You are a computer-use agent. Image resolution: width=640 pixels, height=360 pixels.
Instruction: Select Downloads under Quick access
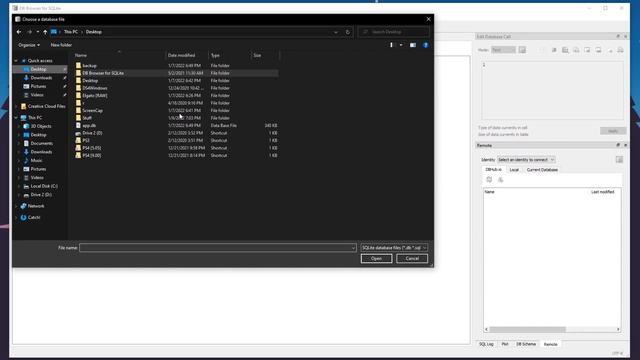(x=41, y=78)
